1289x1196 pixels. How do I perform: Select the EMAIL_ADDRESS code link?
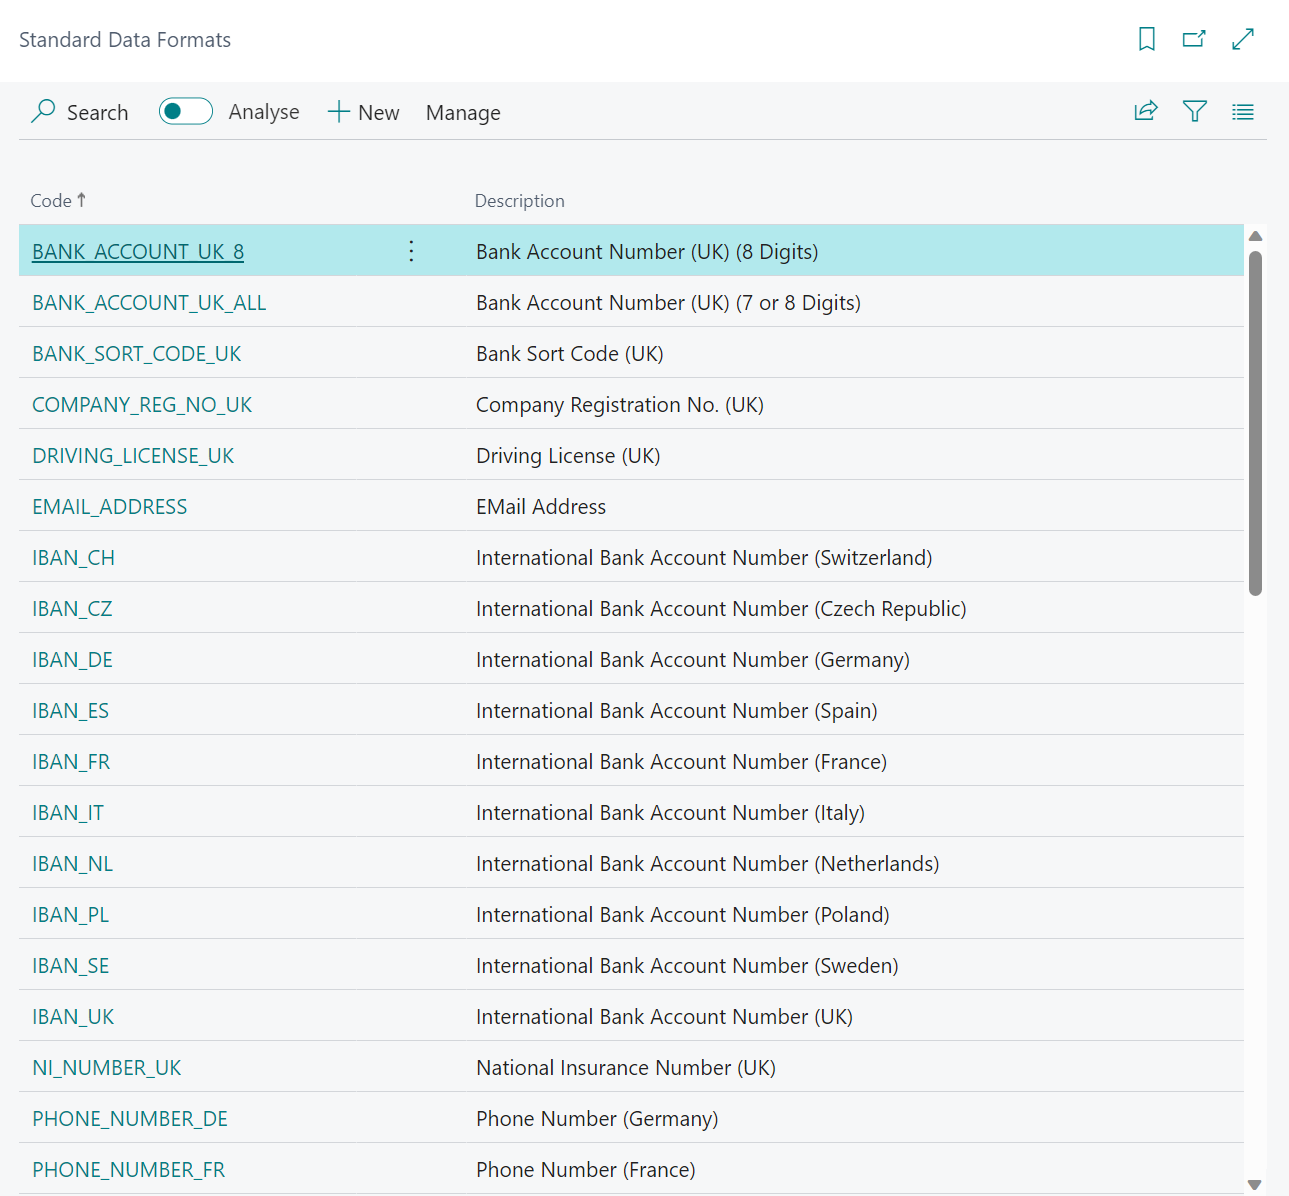click(110, 507)
